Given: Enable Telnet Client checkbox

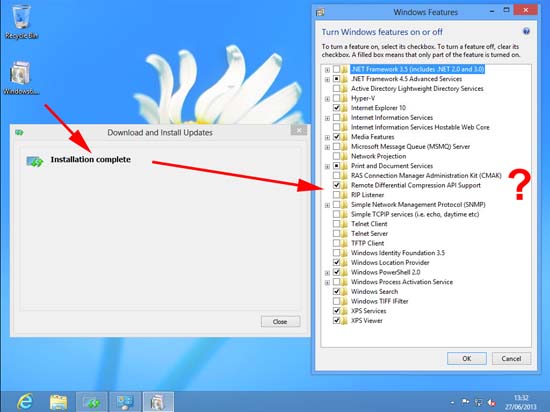Looking at the screenshot, I should pos(336,224).
